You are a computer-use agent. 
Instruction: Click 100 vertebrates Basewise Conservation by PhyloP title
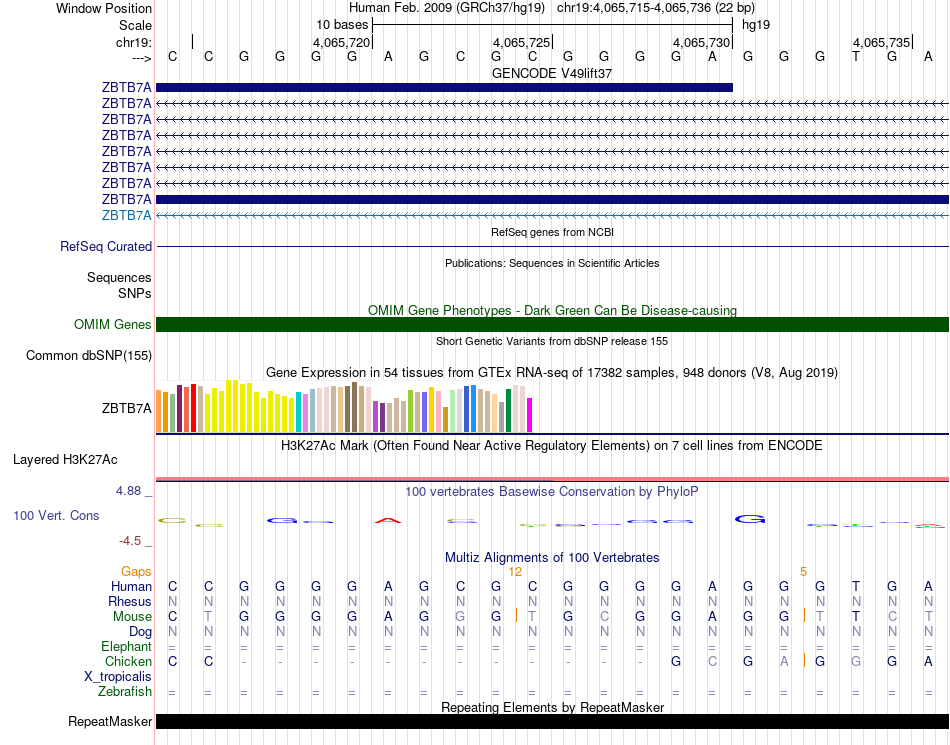click(552, 491)
